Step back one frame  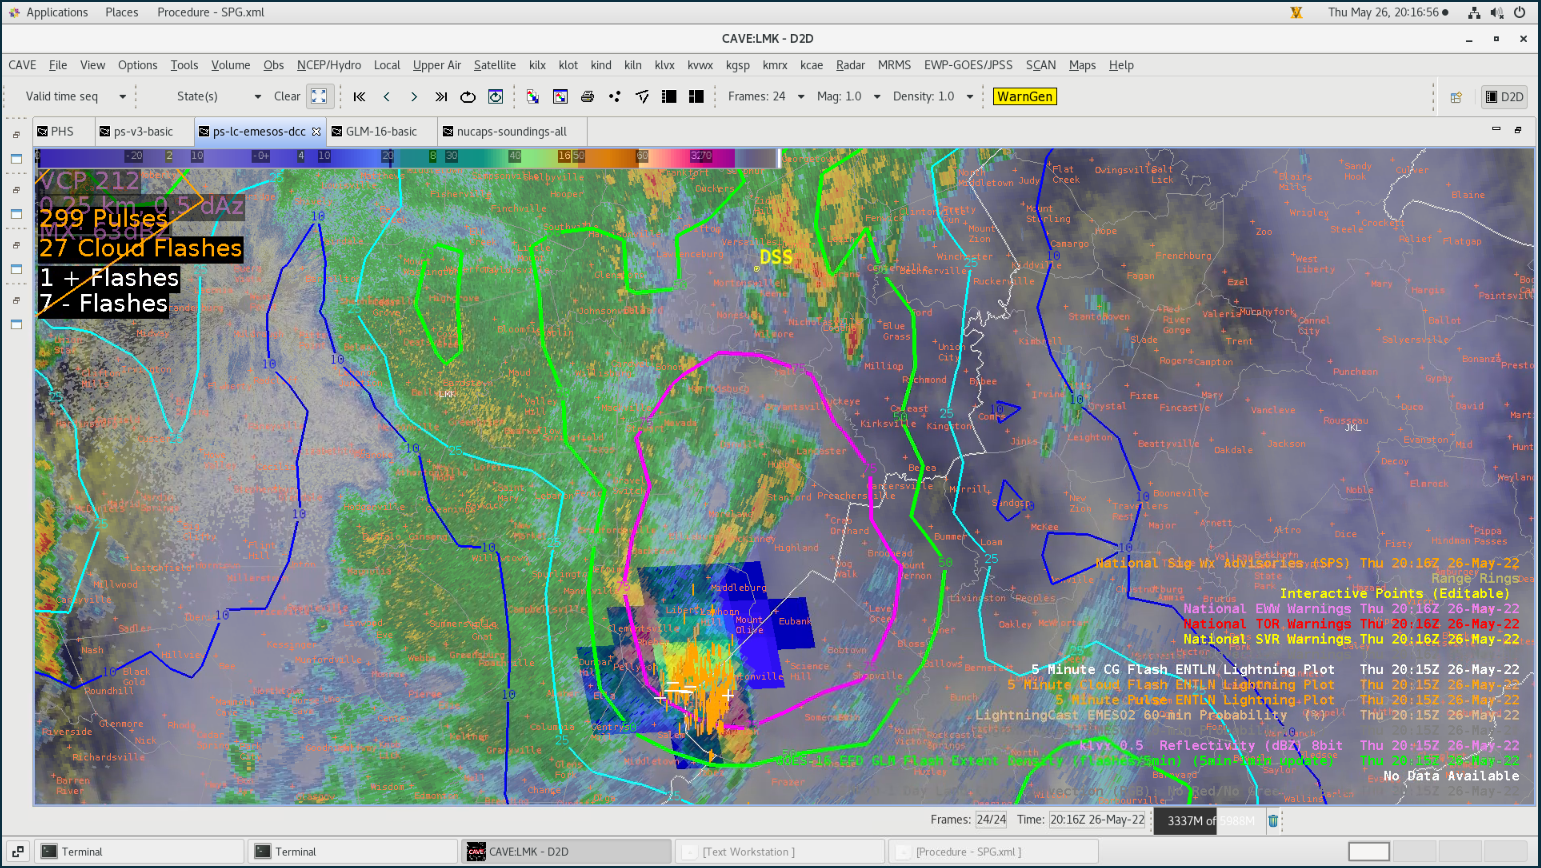click(x=386, y=97)
